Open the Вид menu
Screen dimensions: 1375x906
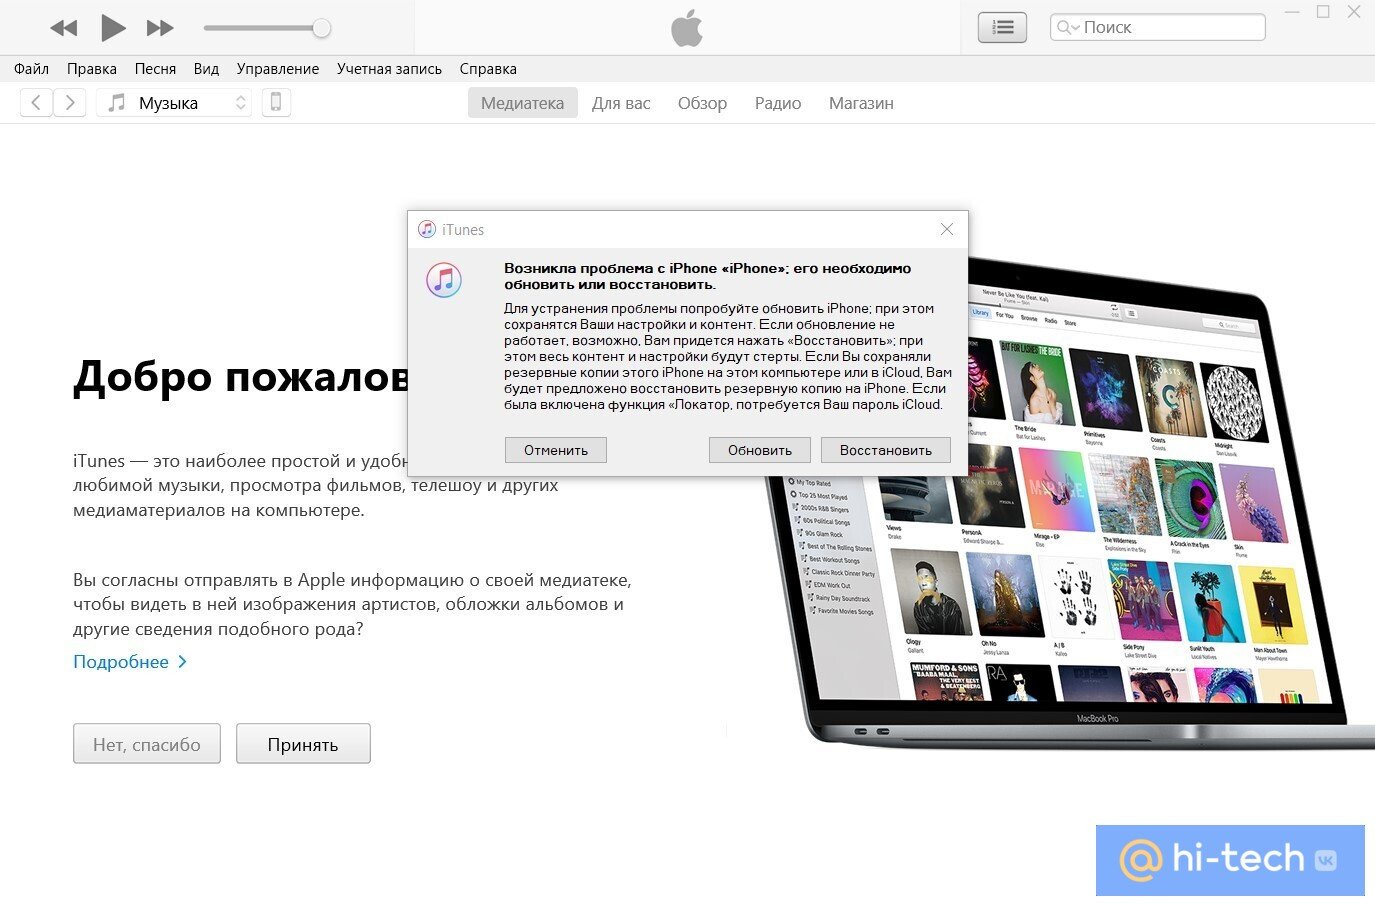[206, 69]
